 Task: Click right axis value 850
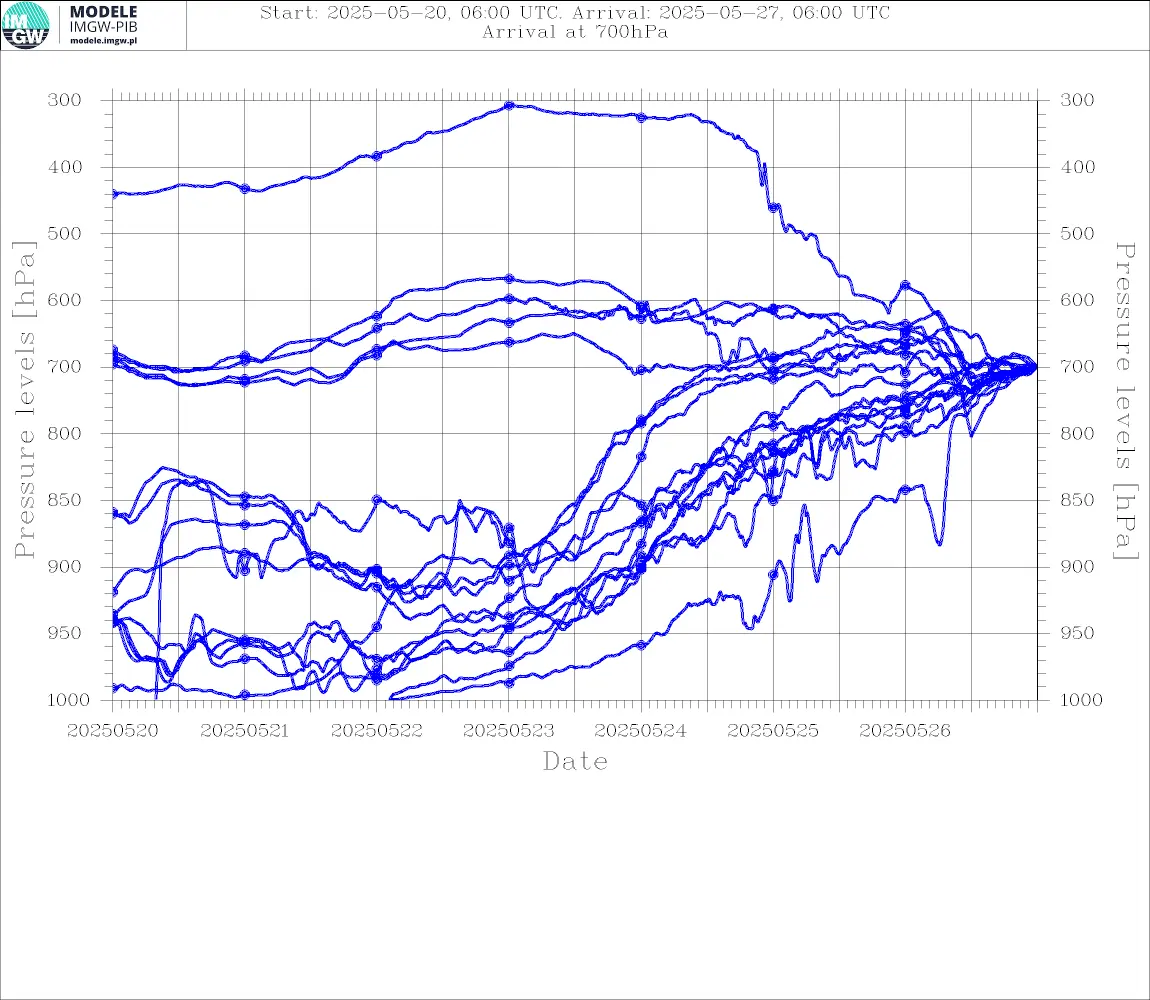pyautogui.click(x=1077, y=500)
